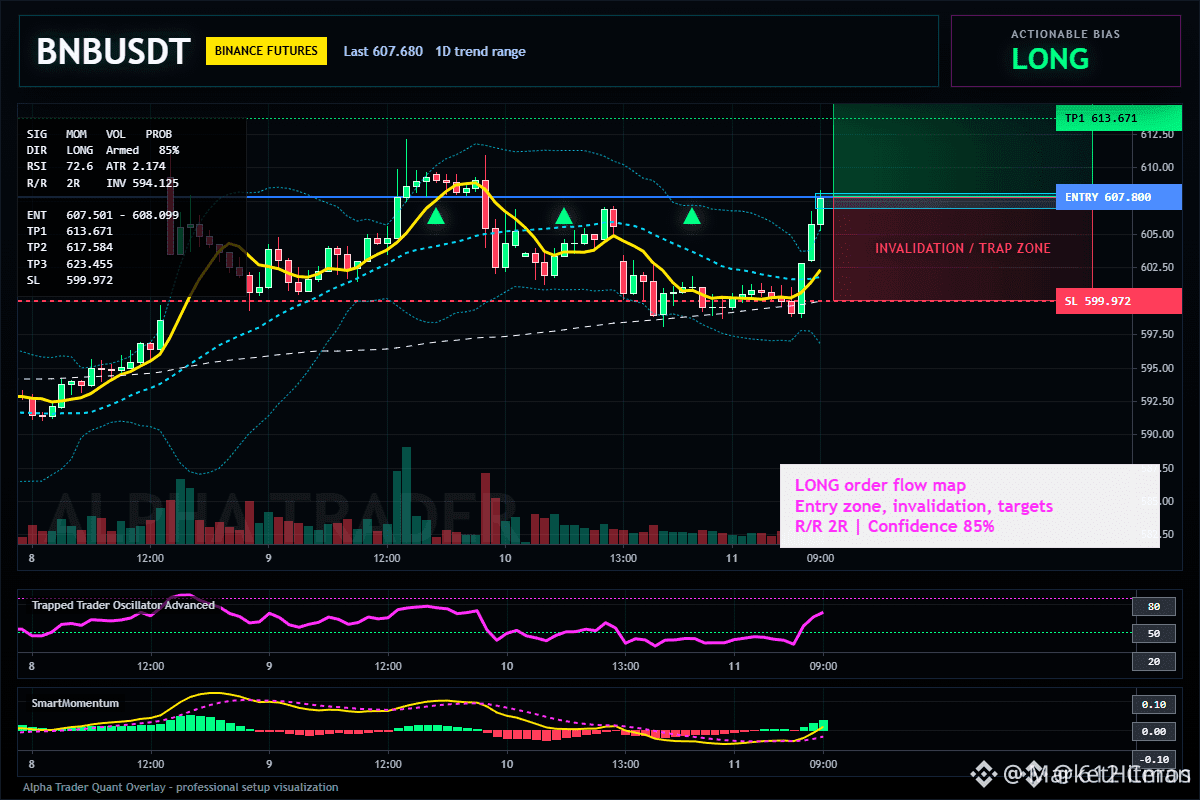Click the oscillator 20 level label

click(1153, 661)
